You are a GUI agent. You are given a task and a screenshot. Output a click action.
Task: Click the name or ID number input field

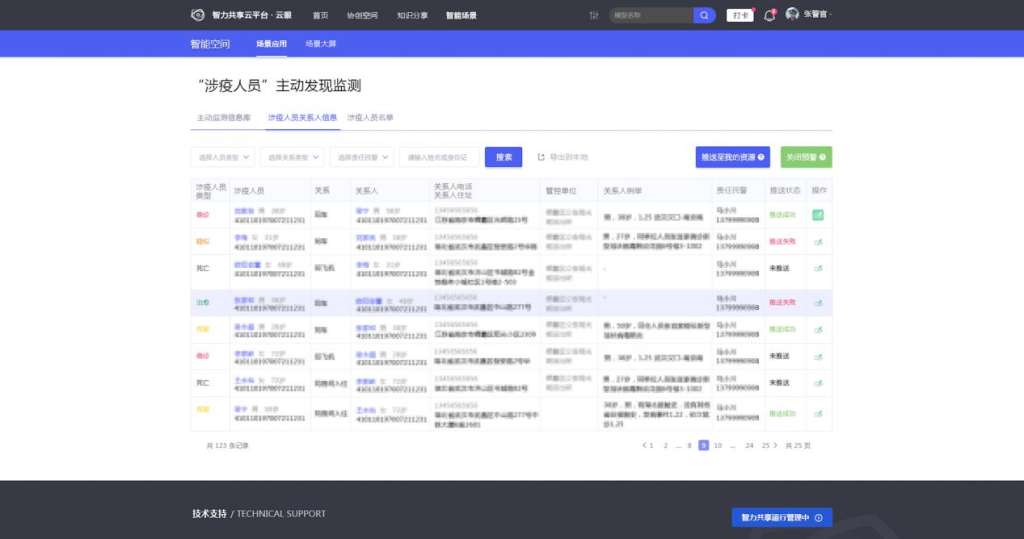tap(439, 157)
